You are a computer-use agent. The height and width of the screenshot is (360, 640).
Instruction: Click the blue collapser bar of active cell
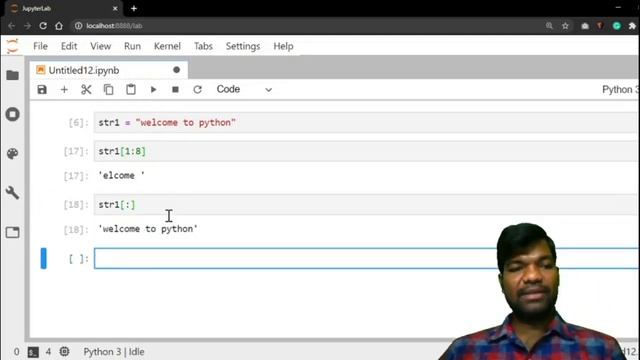[43, 258]
